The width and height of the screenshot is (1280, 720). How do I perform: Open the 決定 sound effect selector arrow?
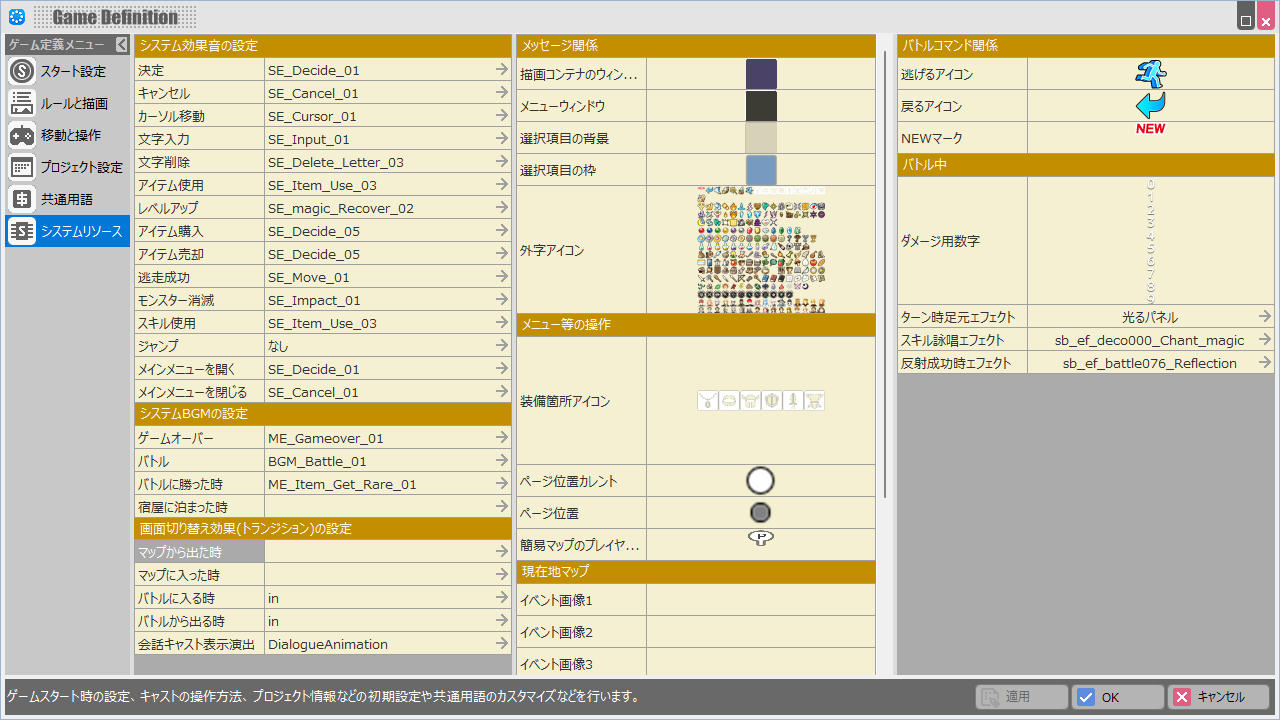(x=502, y=70)
